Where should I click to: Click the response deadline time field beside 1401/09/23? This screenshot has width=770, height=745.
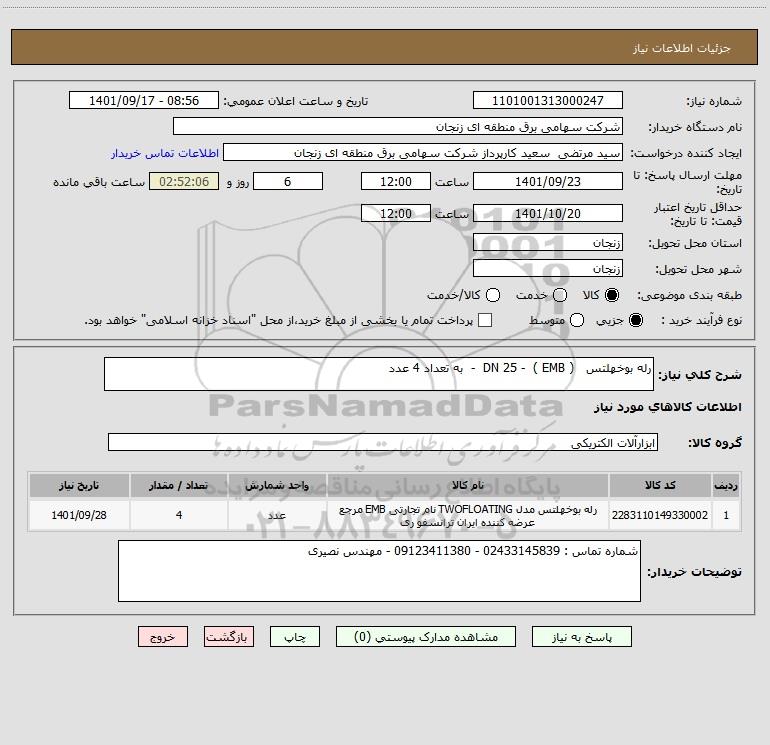tap(396, 181)
